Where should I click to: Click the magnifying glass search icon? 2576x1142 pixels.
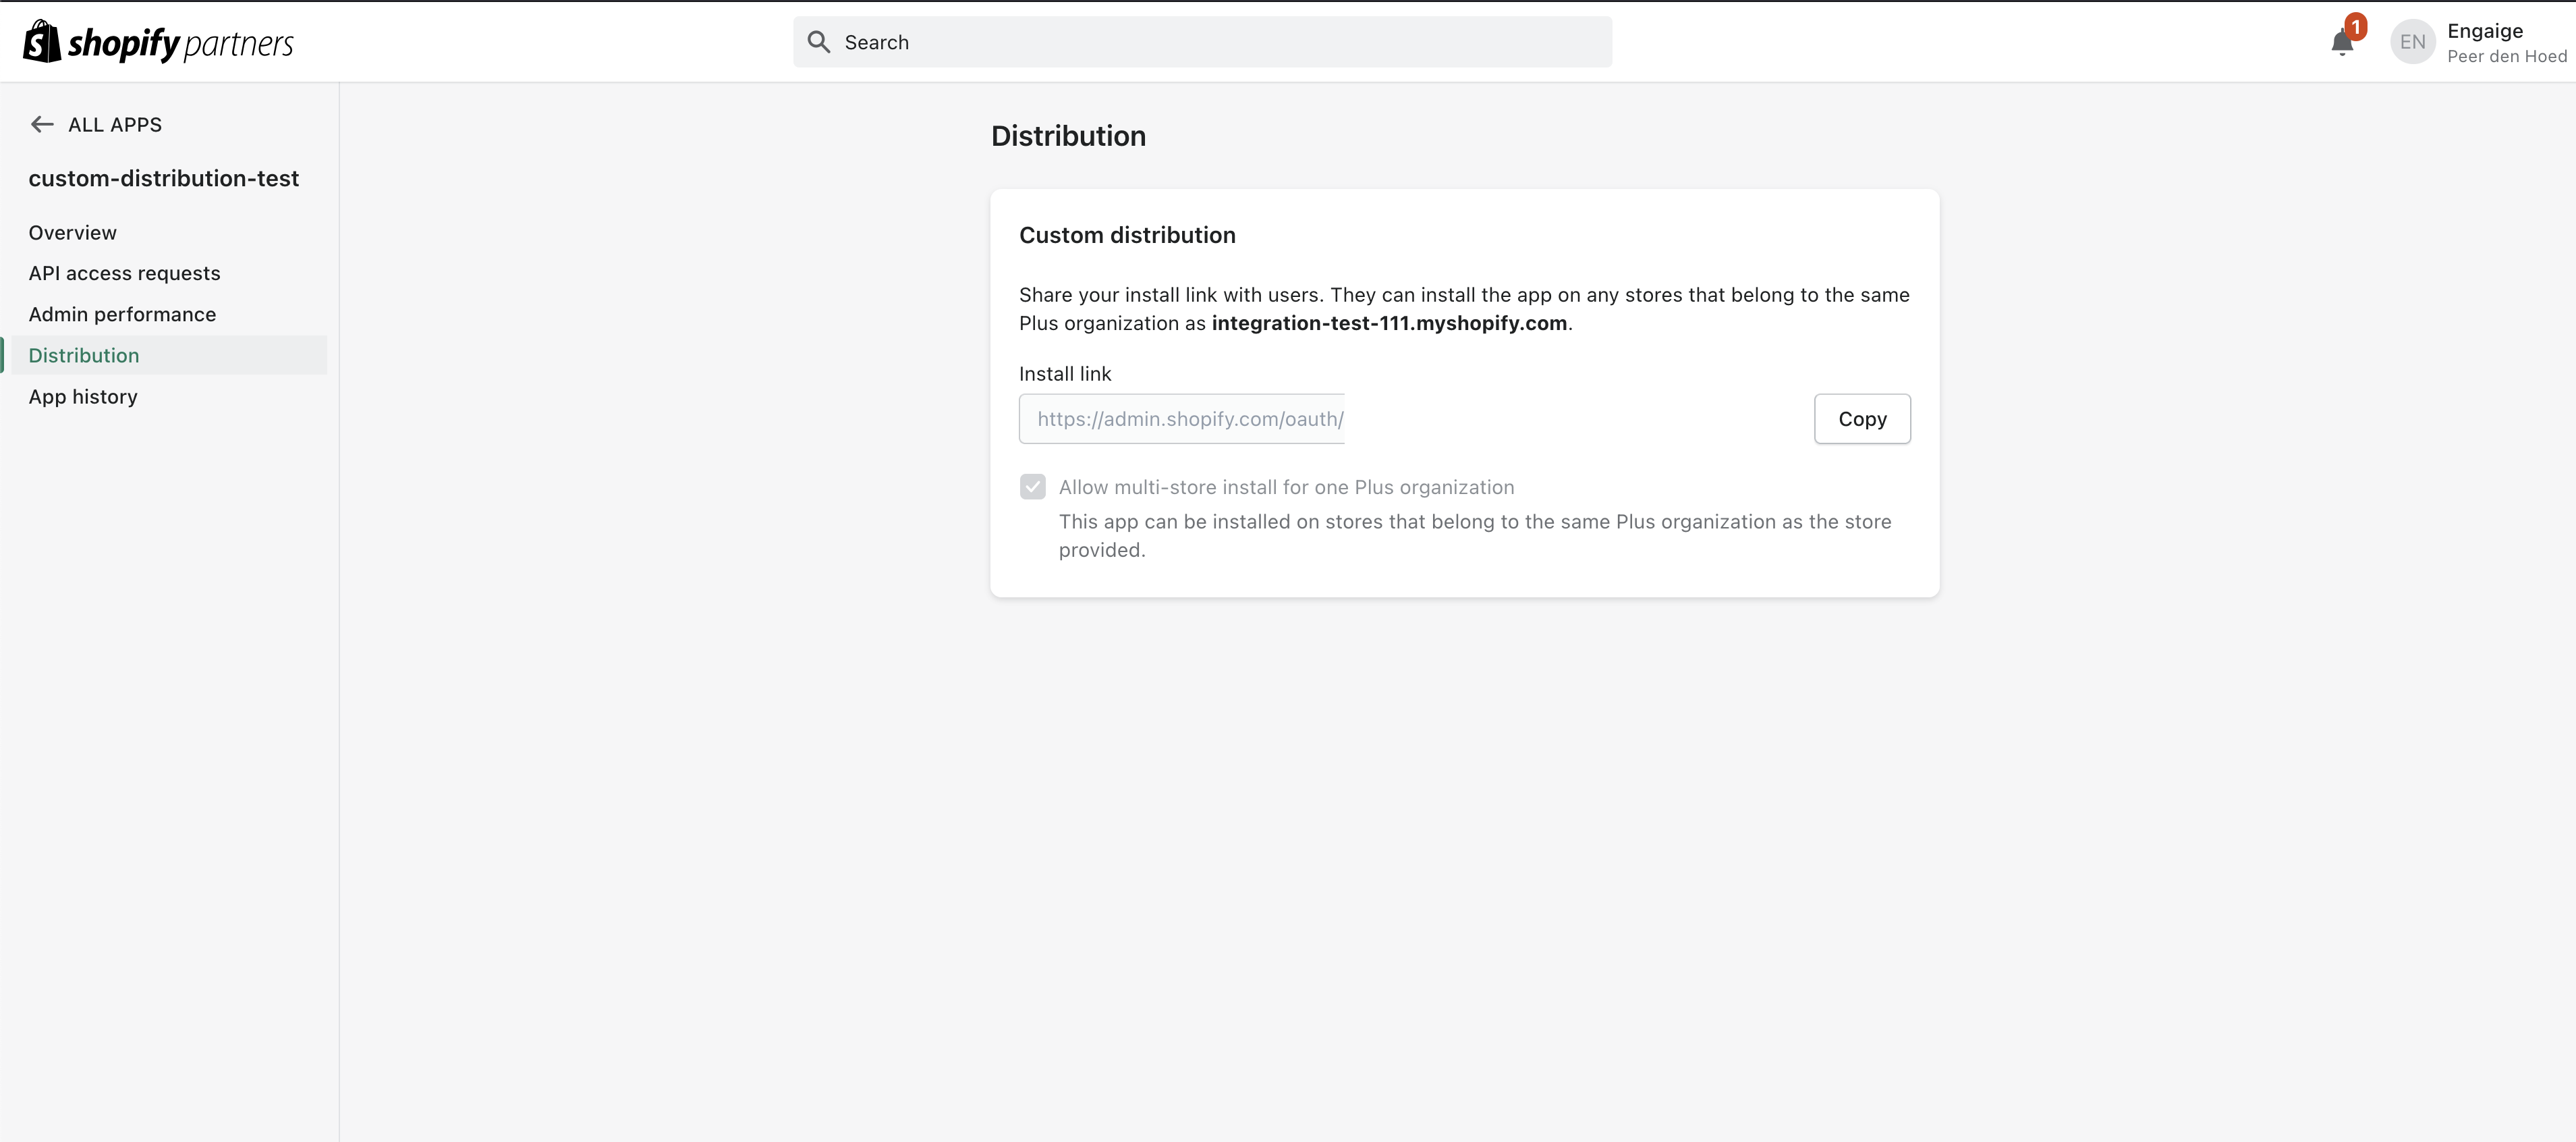[x=819, y=42]
